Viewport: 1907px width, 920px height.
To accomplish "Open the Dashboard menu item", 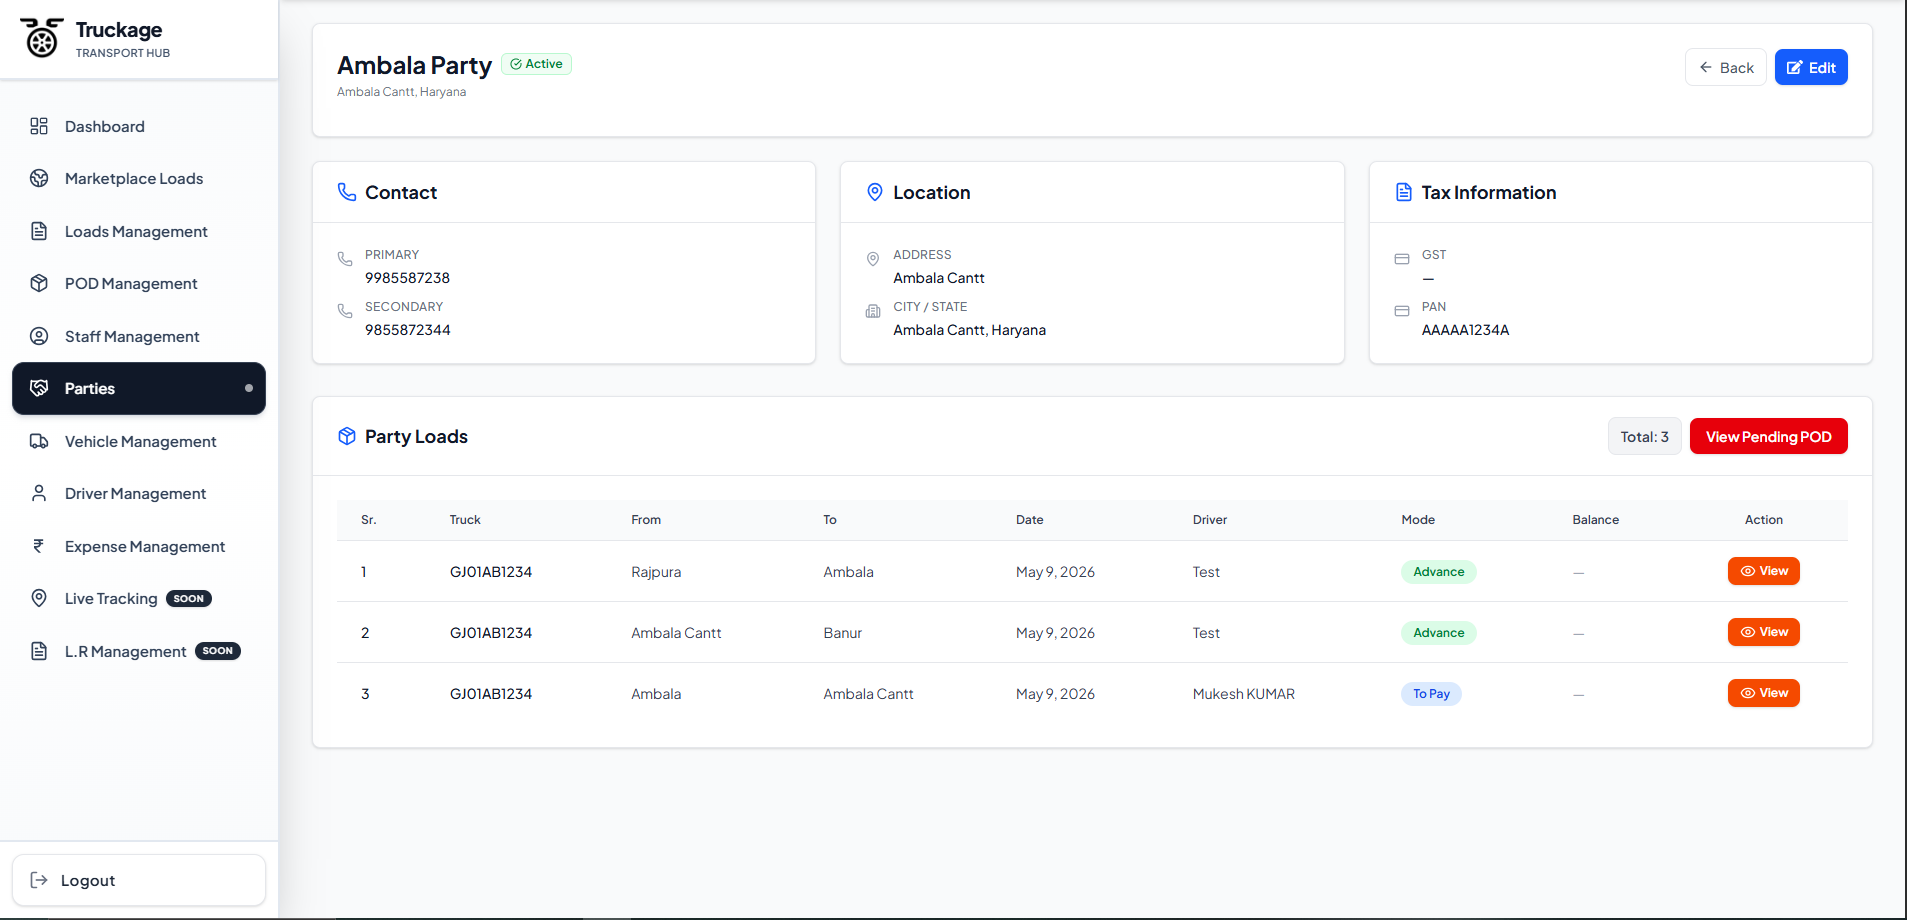I will coord(139,126).
